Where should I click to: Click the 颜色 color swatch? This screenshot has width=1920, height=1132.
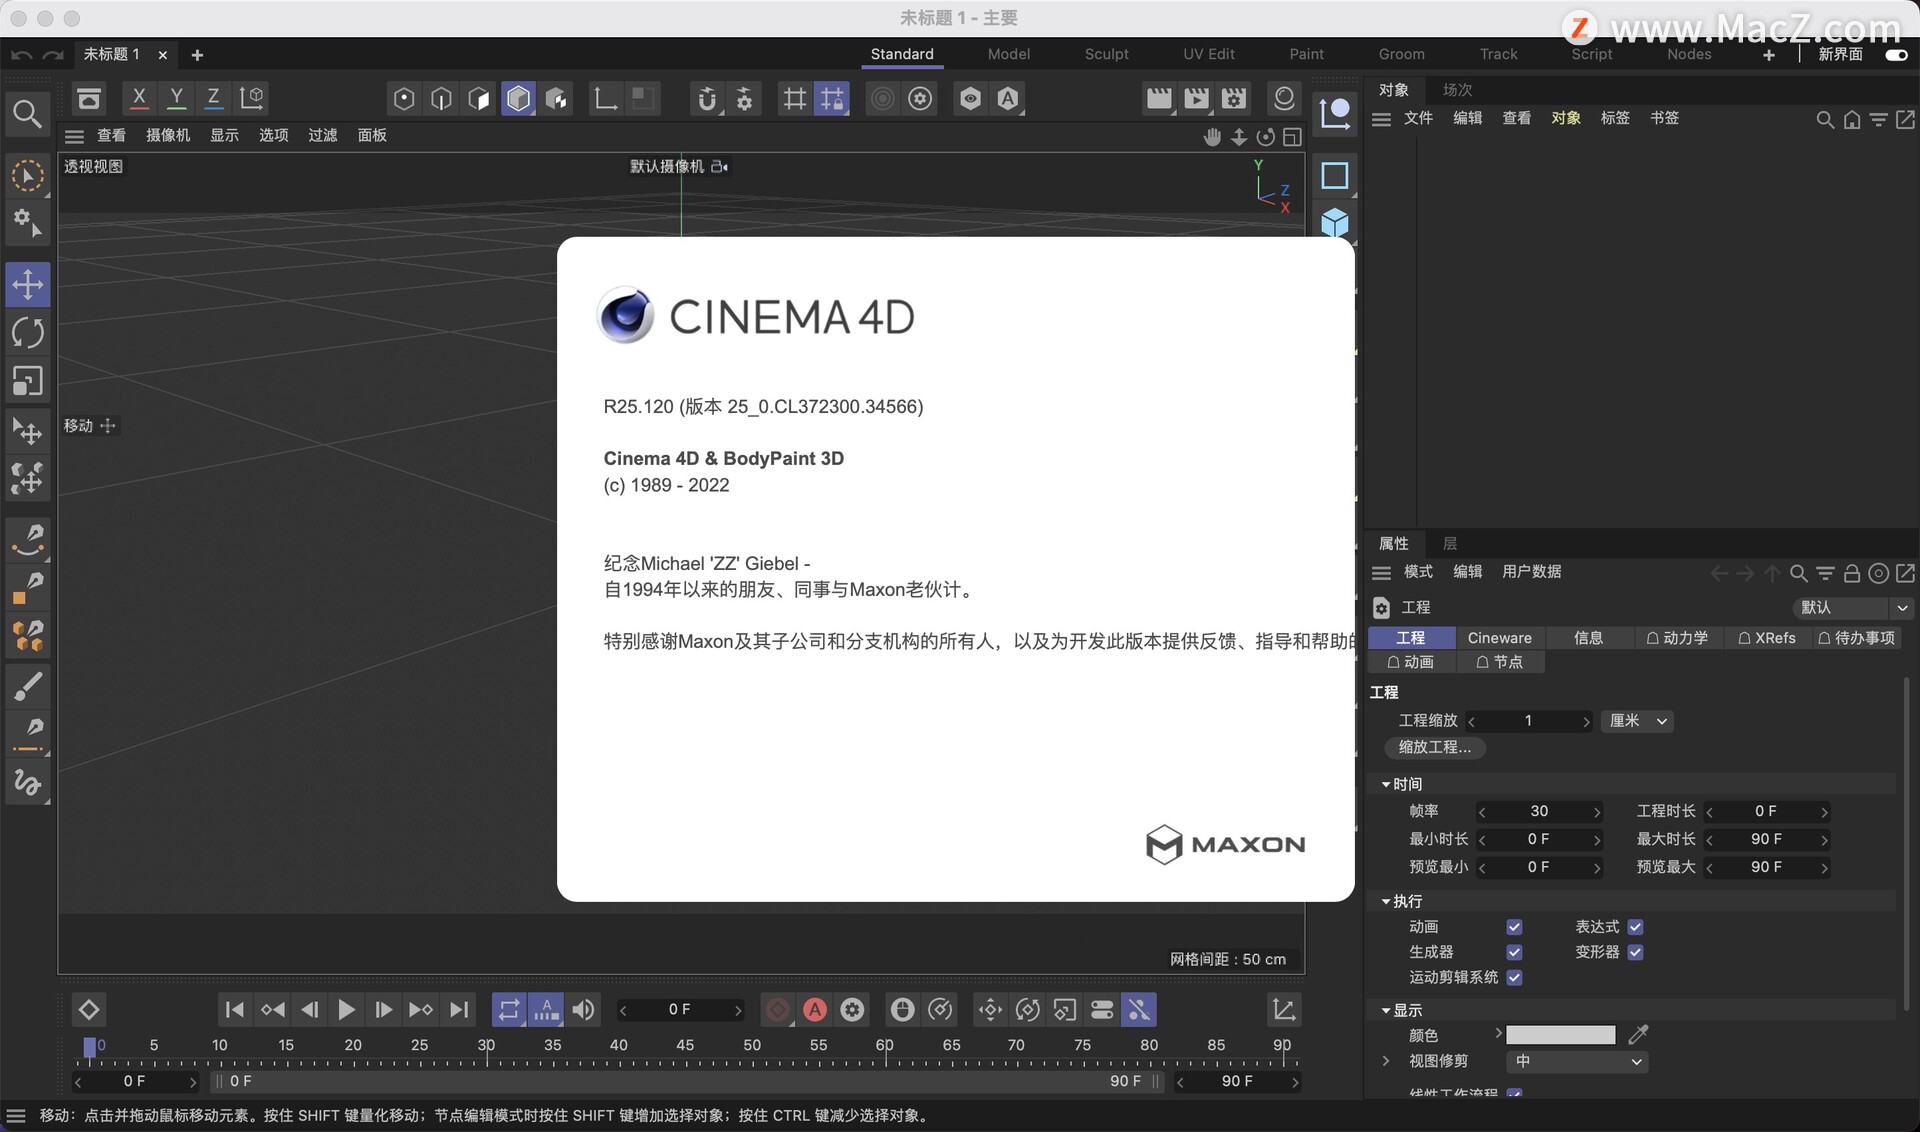1560,1035
